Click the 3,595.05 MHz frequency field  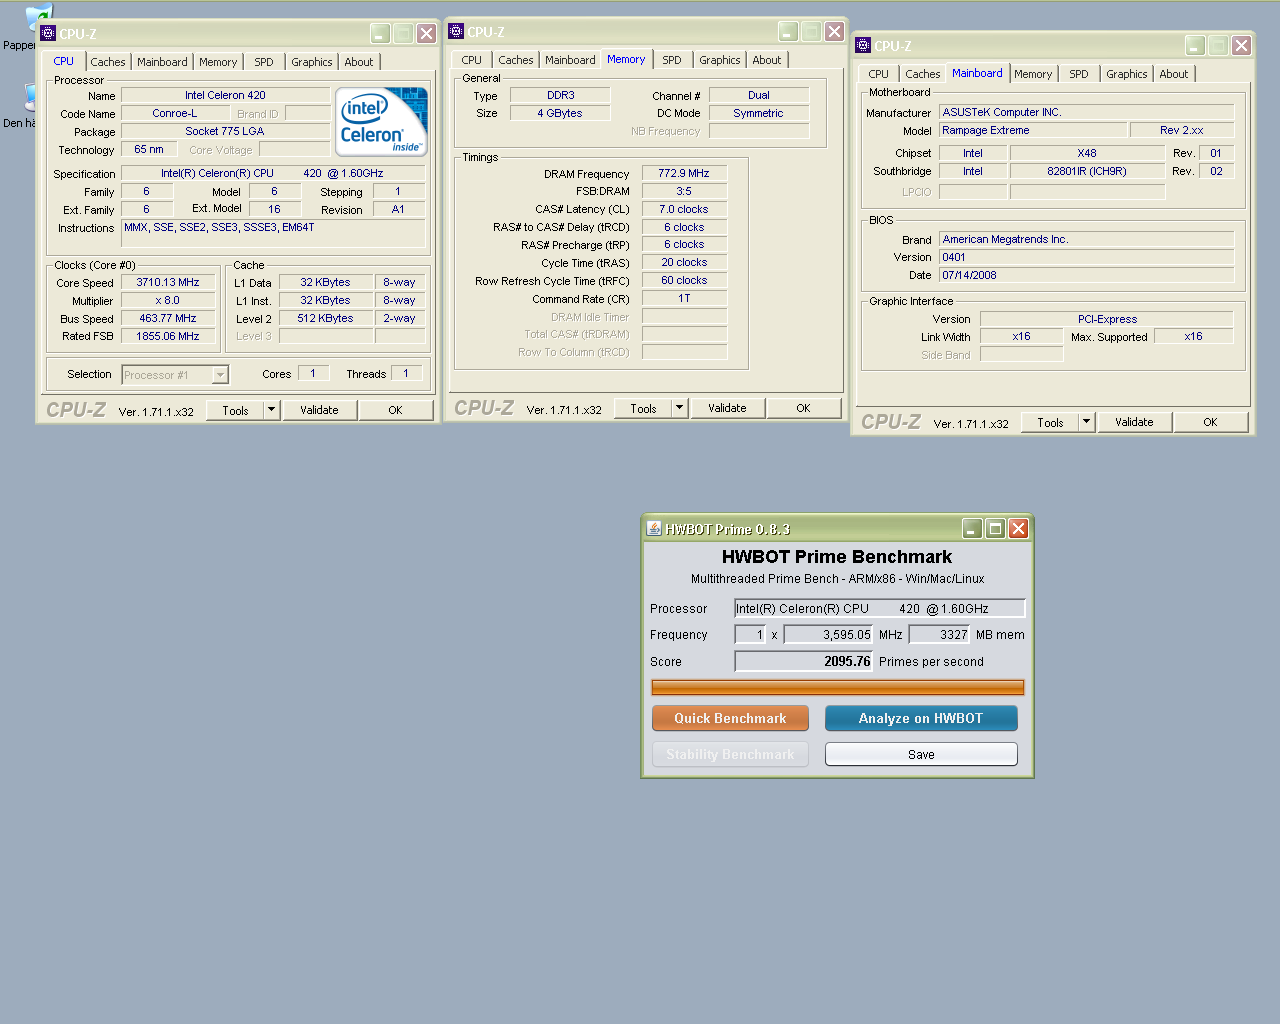coord(829,634)
